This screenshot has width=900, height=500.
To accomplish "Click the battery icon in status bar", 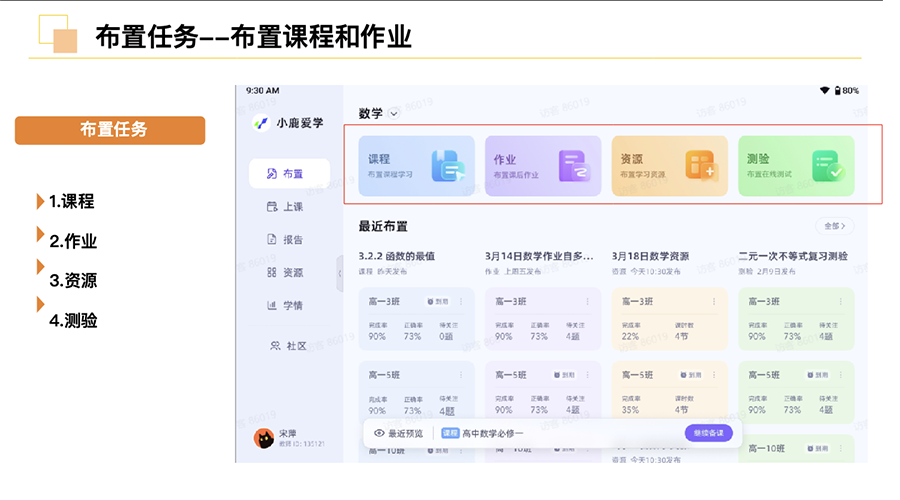I will click(837, 91).
